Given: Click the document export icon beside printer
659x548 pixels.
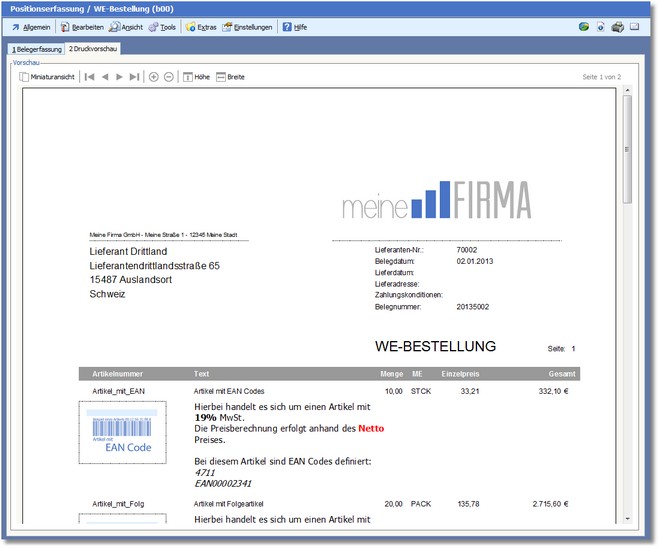Looking at the screenshot, I should click(600, 27).
